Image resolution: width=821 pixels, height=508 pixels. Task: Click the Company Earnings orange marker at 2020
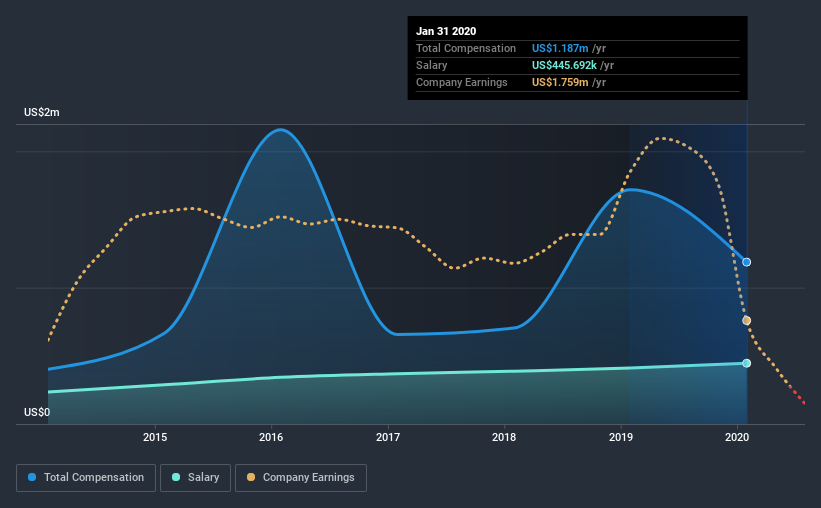click(x=747, y=321)
